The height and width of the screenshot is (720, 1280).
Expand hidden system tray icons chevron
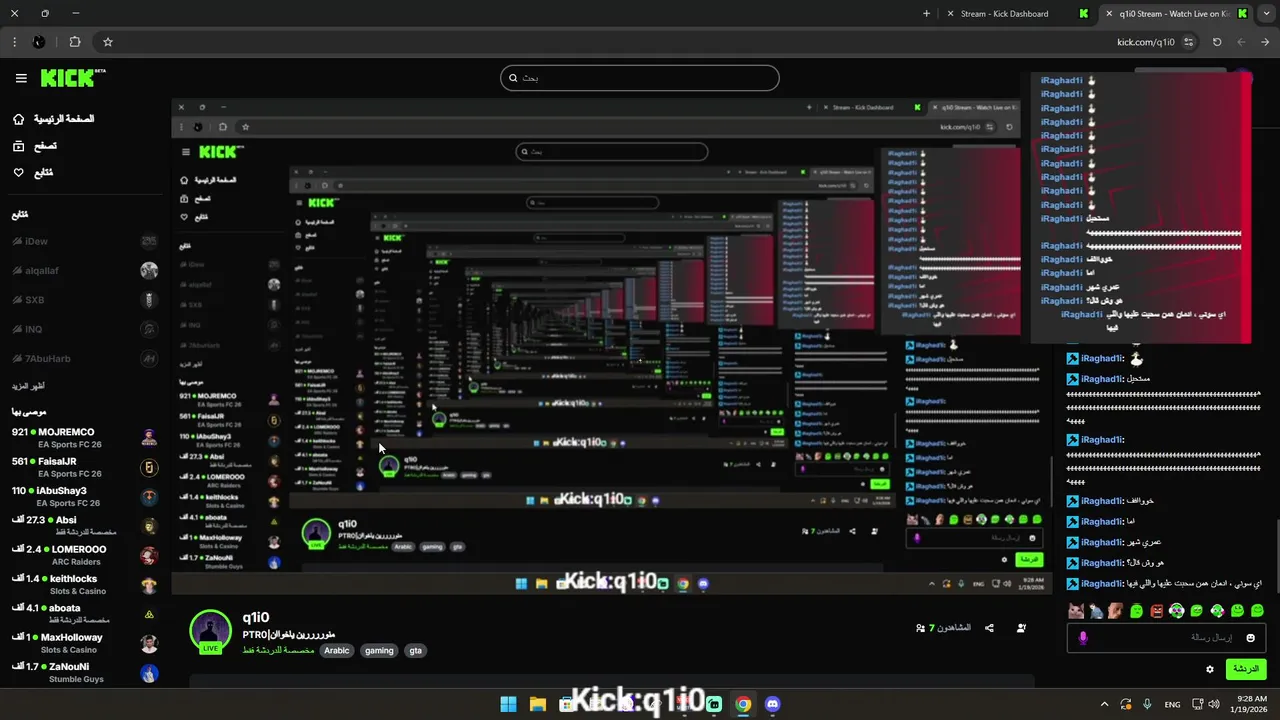click(1105, 704)
